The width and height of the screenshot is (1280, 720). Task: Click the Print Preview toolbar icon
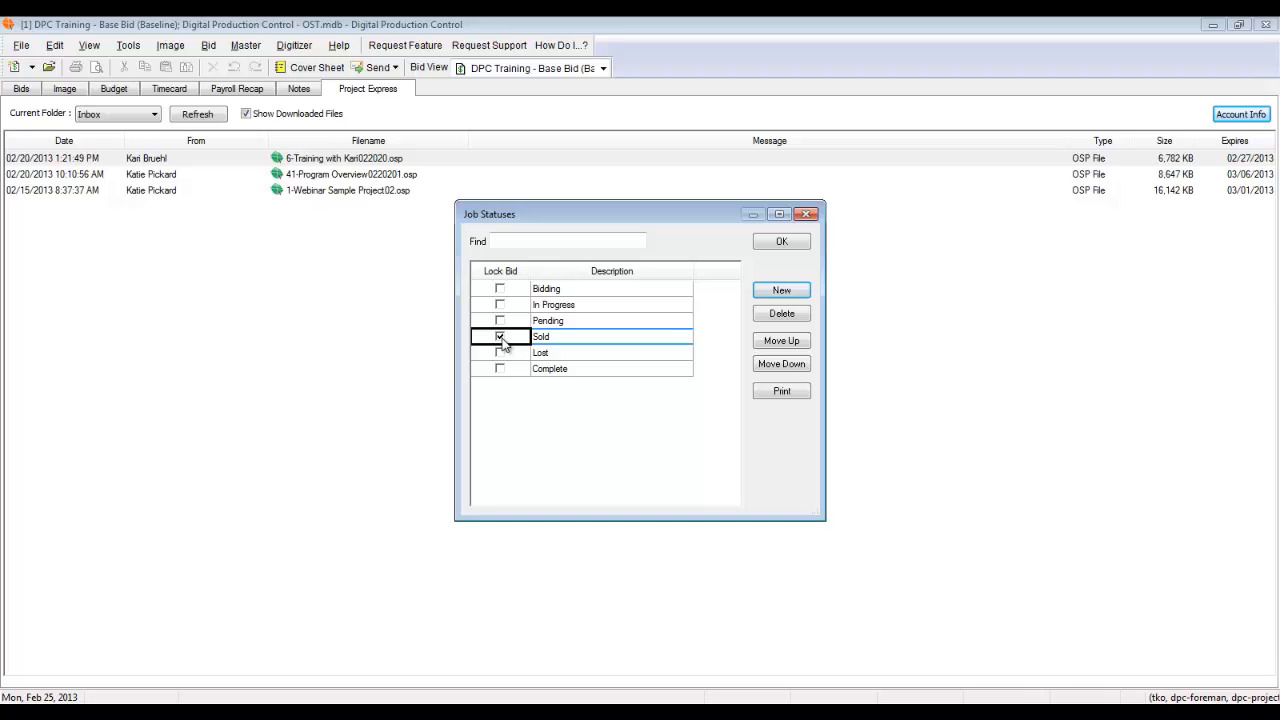[97, 67]
